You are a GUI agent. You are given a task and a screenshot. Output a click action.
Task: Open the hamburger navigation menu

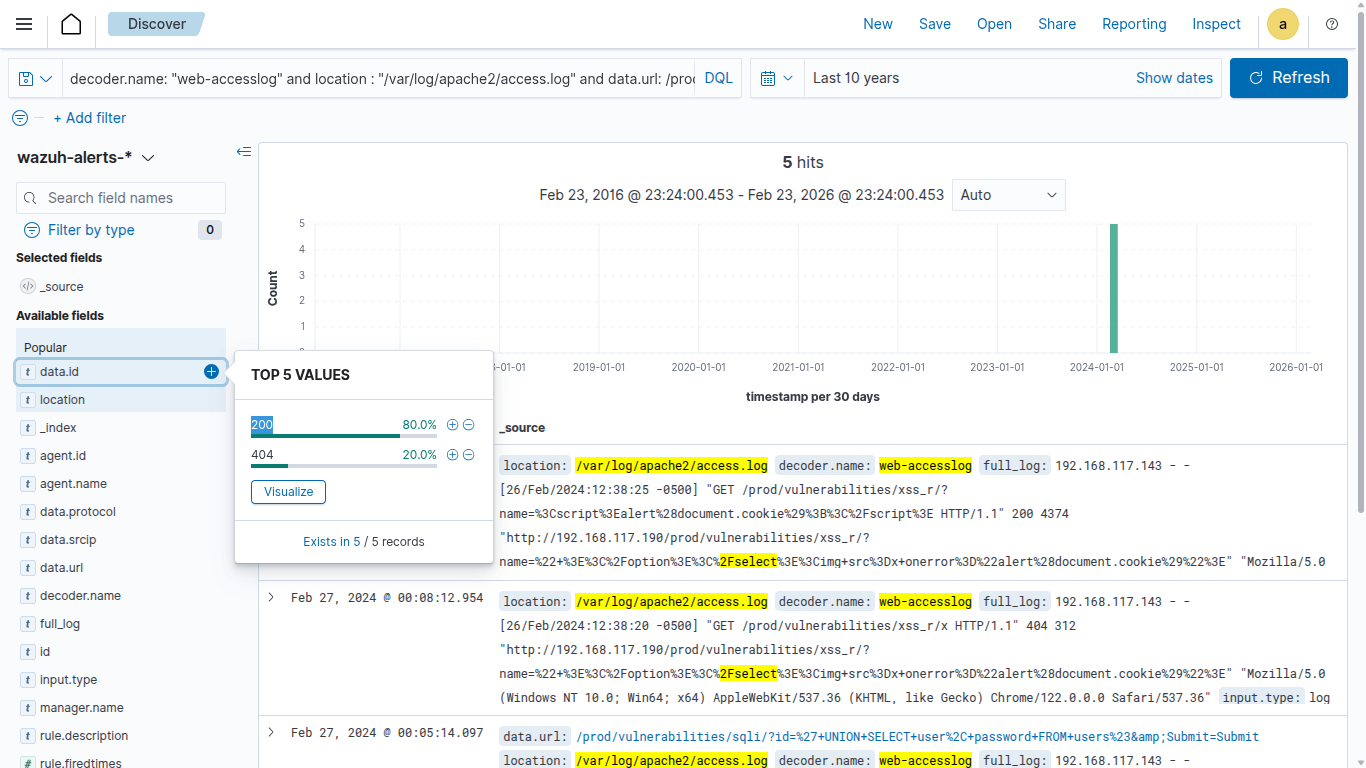coord(24,24)
